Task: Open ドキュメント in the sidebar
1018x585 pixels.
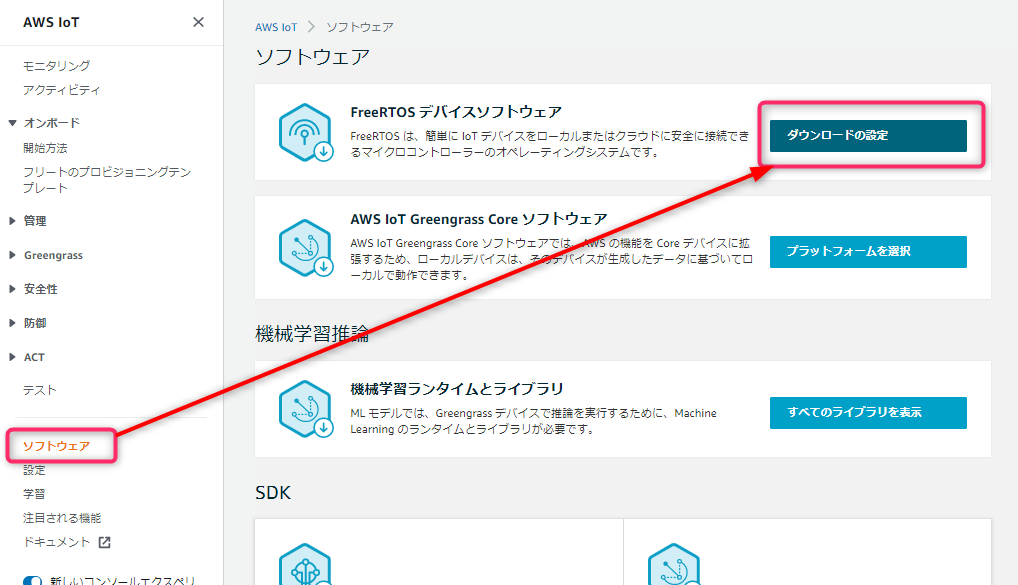Action: pos(56,542)
